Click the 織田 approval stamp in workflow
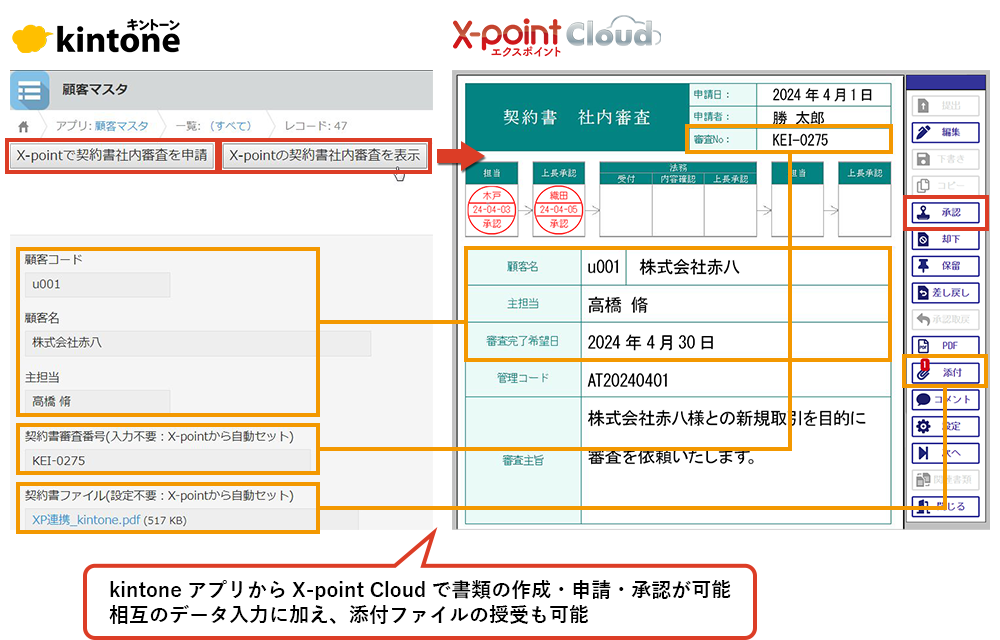Screen dimensions: 1000x640 (x=556, y=210)
